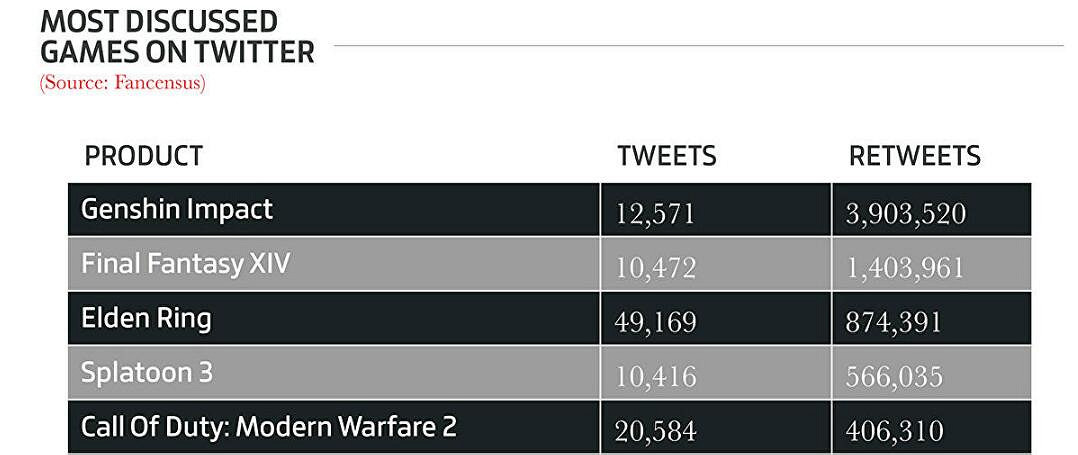Click the TWEETS column header
The height and width of the screenshot is (455, 1078).
(x=666, y=156)
